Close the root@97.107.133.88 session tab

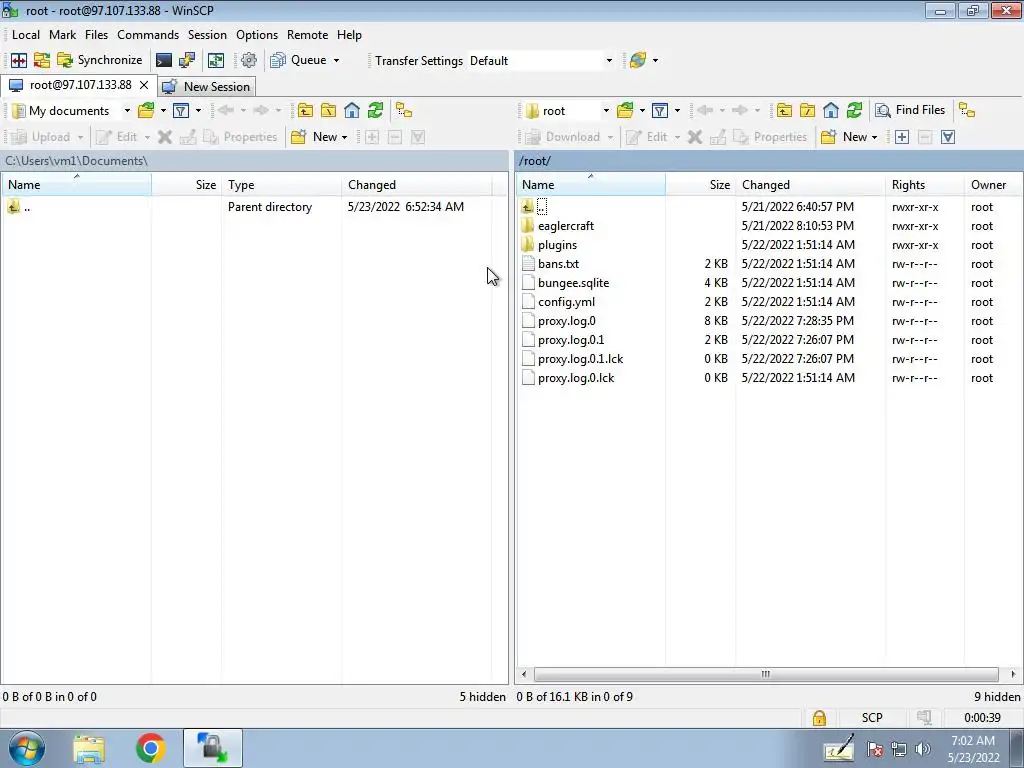(144, 85)
